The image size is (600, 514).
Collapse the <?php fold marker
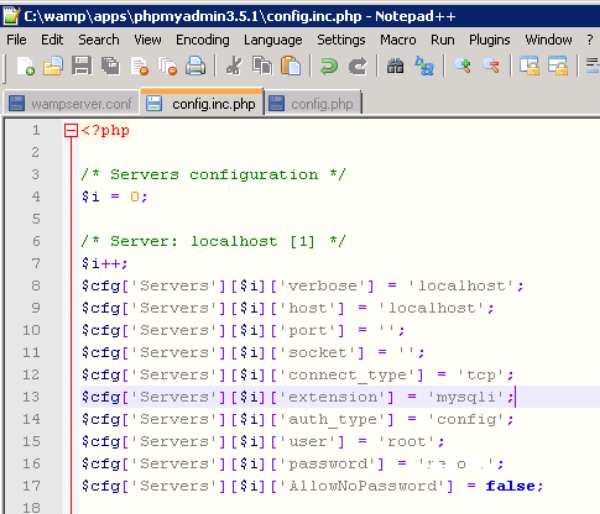click(x=71, y=131)
